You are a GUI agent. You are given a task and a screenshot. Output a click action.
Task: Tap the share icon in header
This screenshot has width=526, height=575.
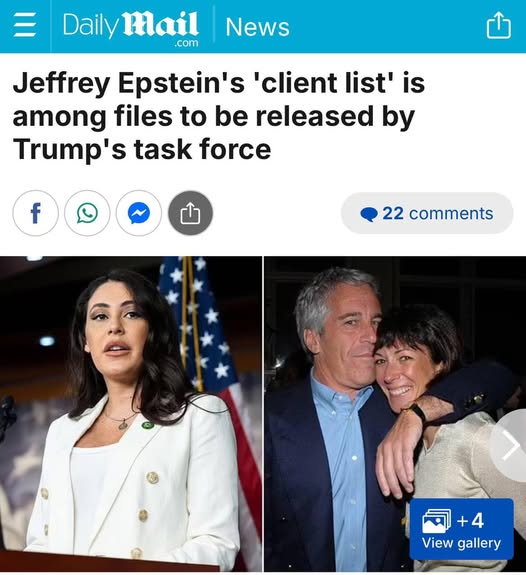498,25
